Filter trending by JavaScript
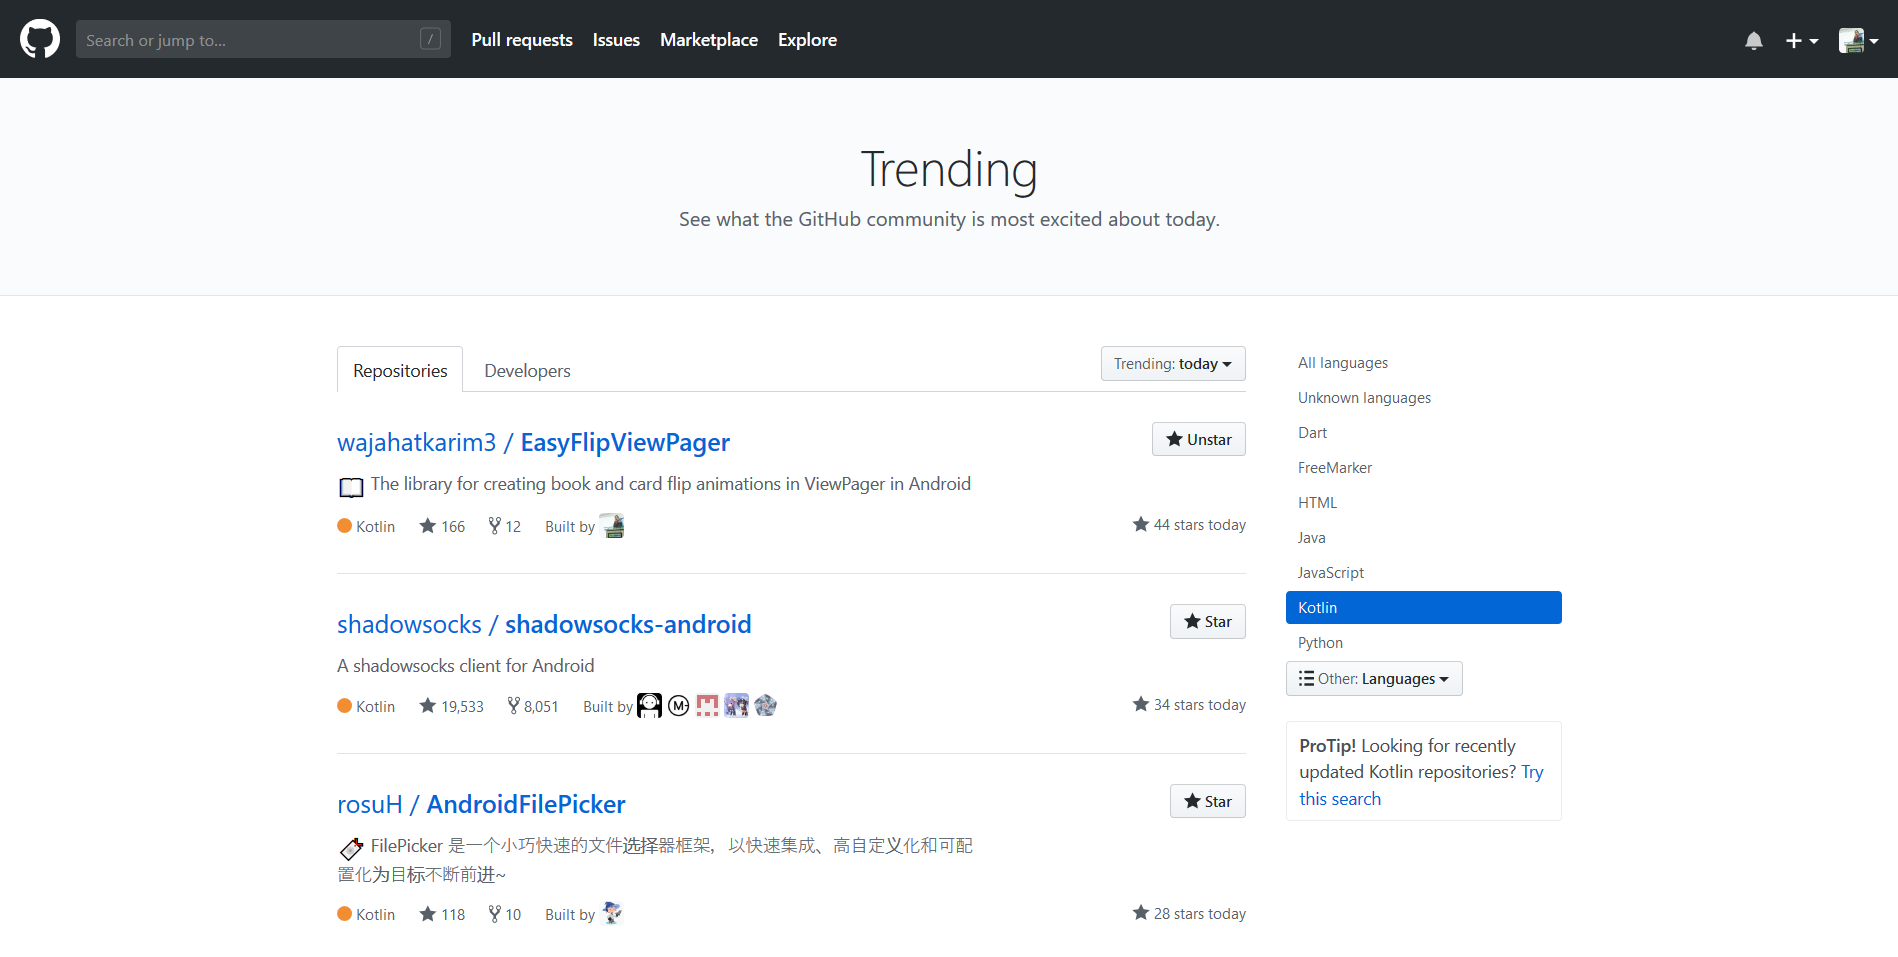This screenshot has width=1898, height=957. [x=1331, y=573]
